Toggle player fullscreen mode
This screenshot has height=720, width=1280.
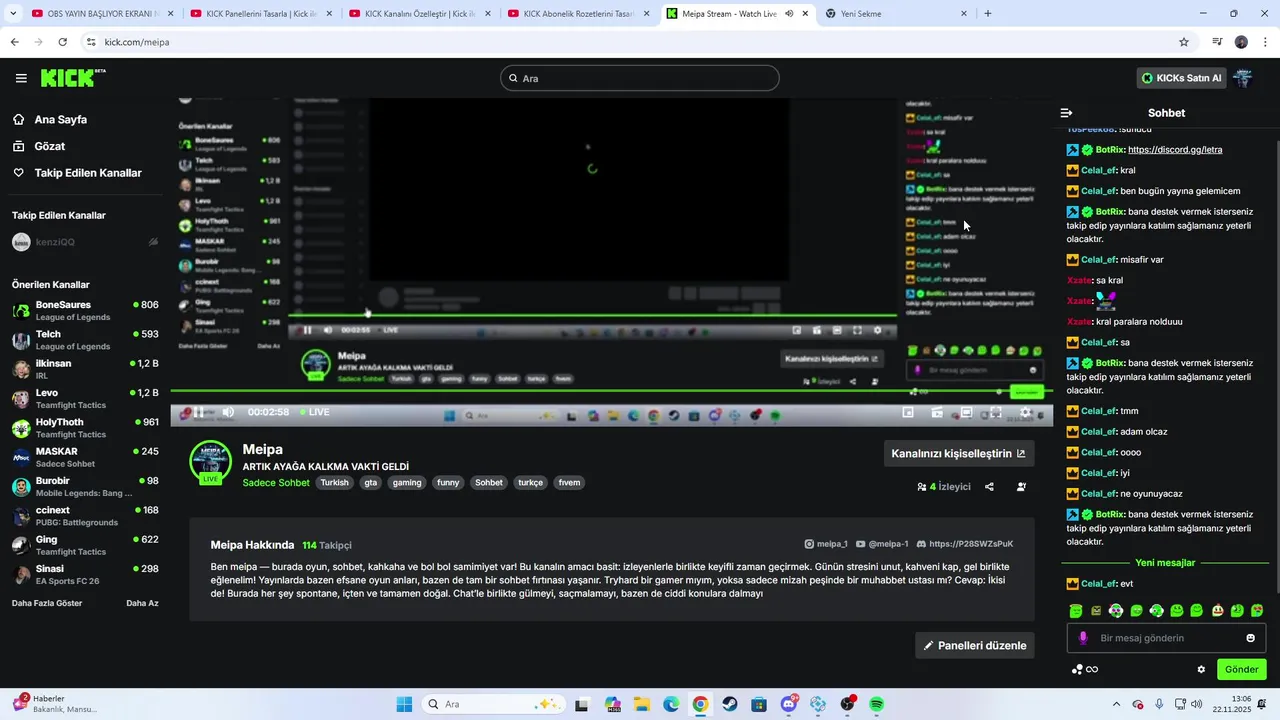[996, 412]
